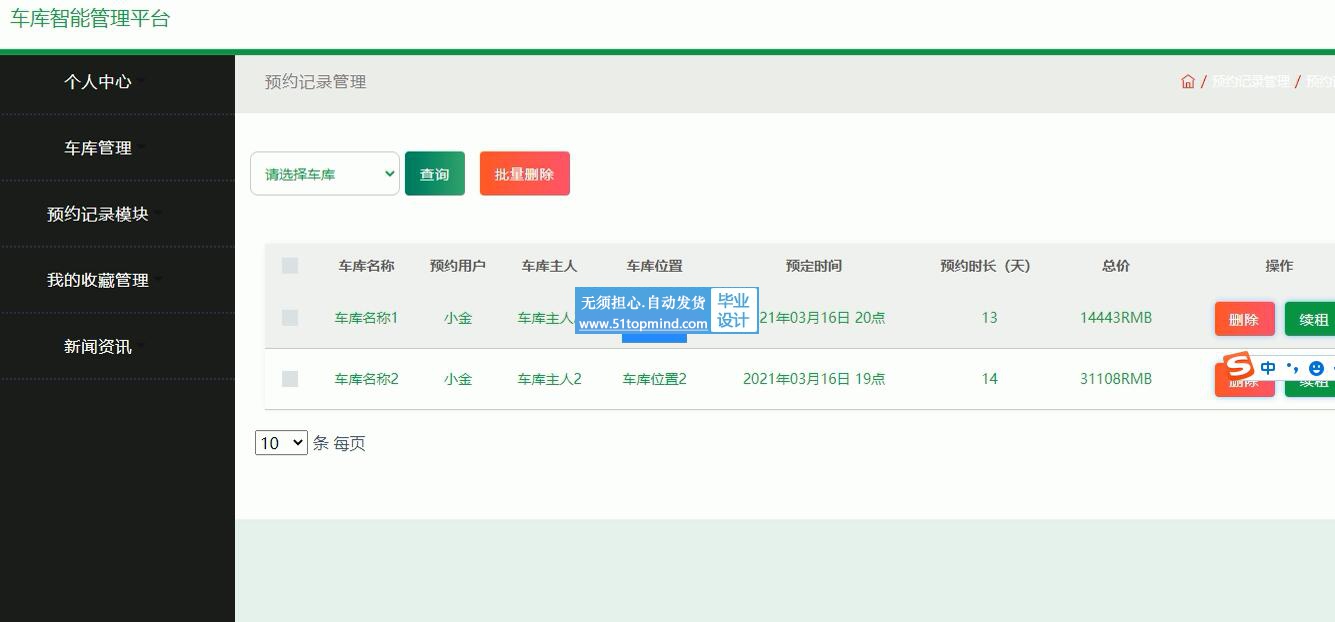Click the duration value 14
The height and width of the screenshot is (622, 1335).
pyautogui.click(x=989, y=379)
